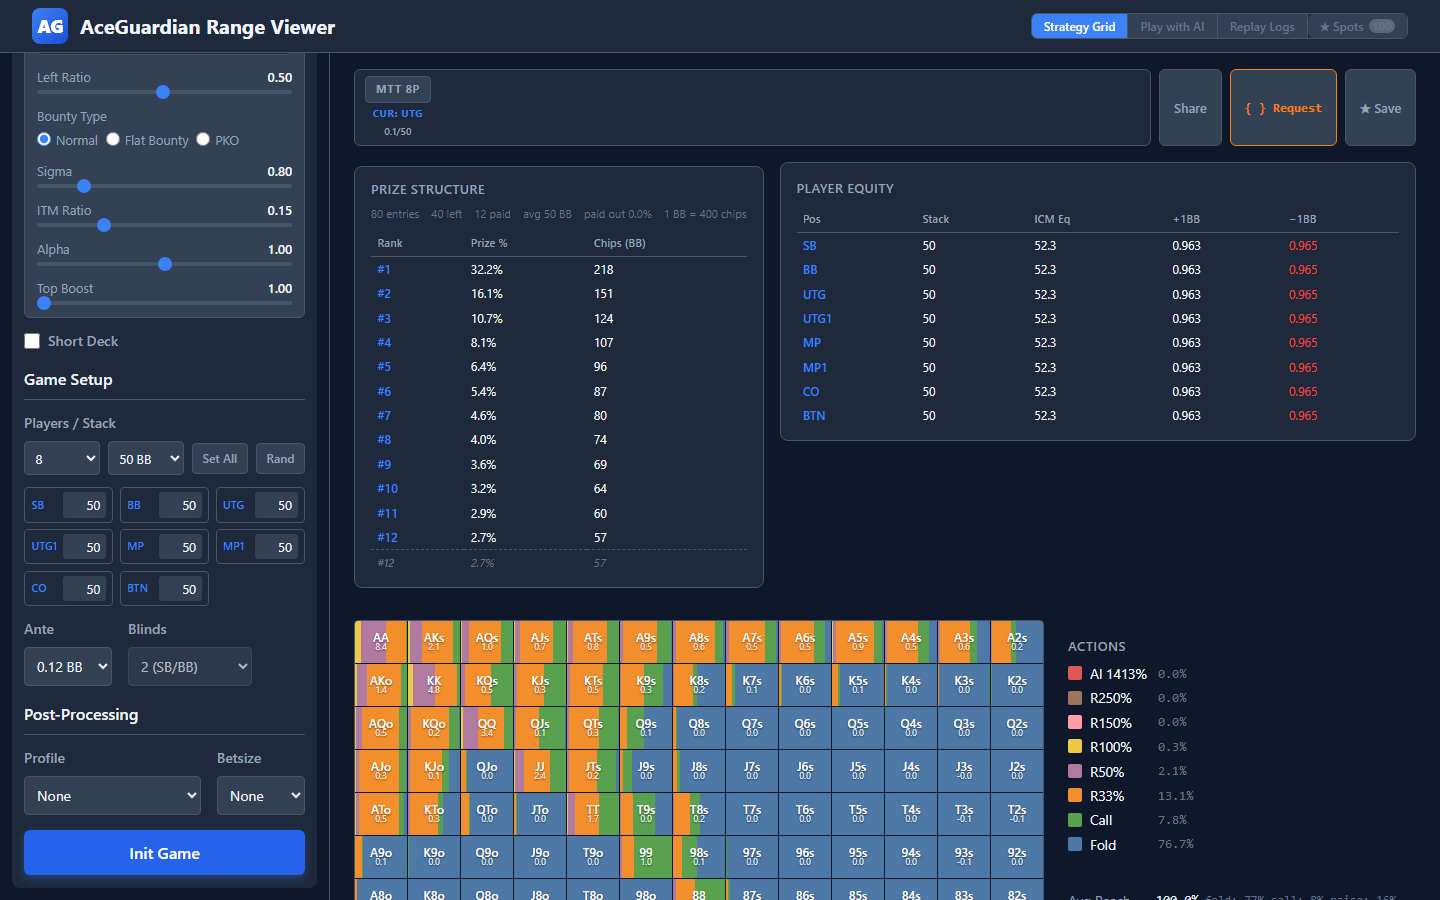This screenshot has width=1440, height=900.
Task: Open the Post-Processing Profile dropdown
Action: click(x=112, y=795)
